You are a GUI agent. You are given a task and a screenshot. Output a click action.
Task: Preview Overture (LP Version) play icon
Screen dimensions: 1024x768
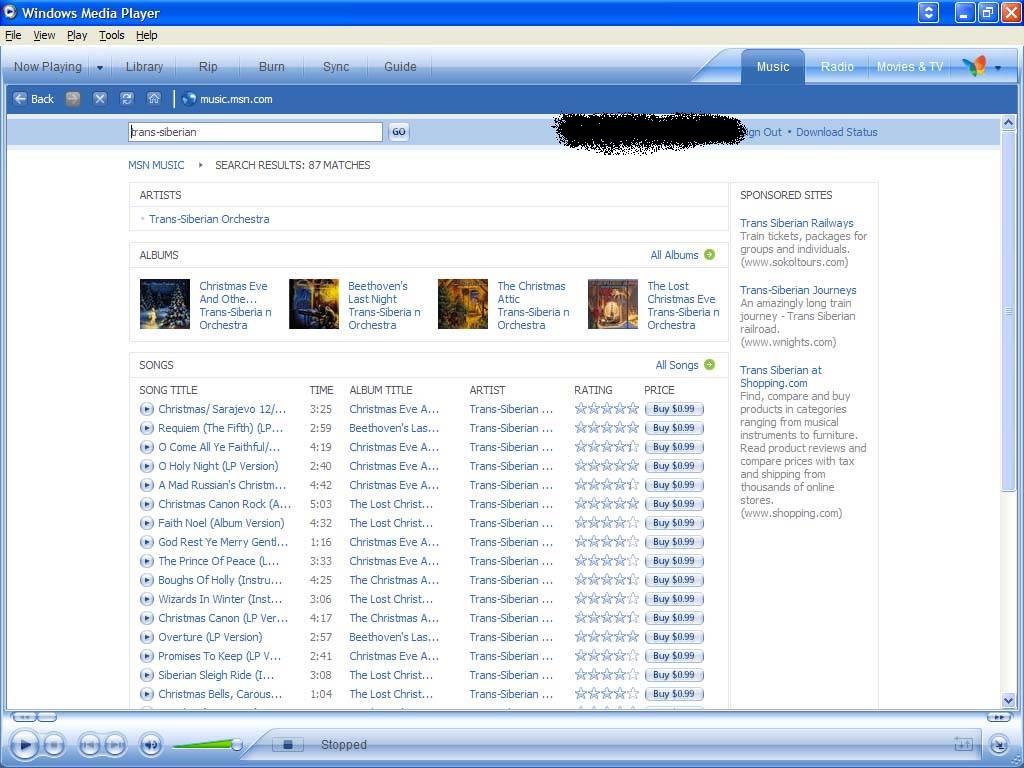coord(146,637)
